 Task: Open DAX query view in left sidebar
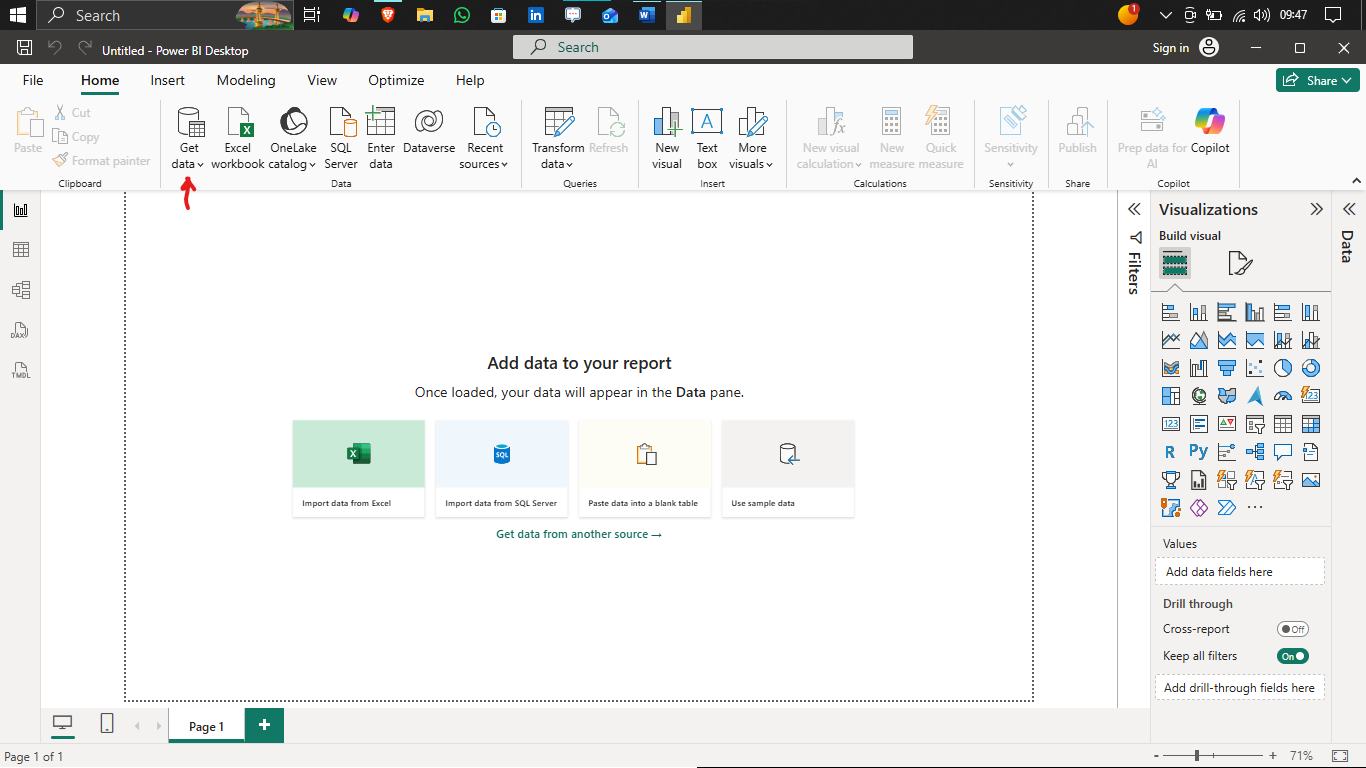click(20, 330)
